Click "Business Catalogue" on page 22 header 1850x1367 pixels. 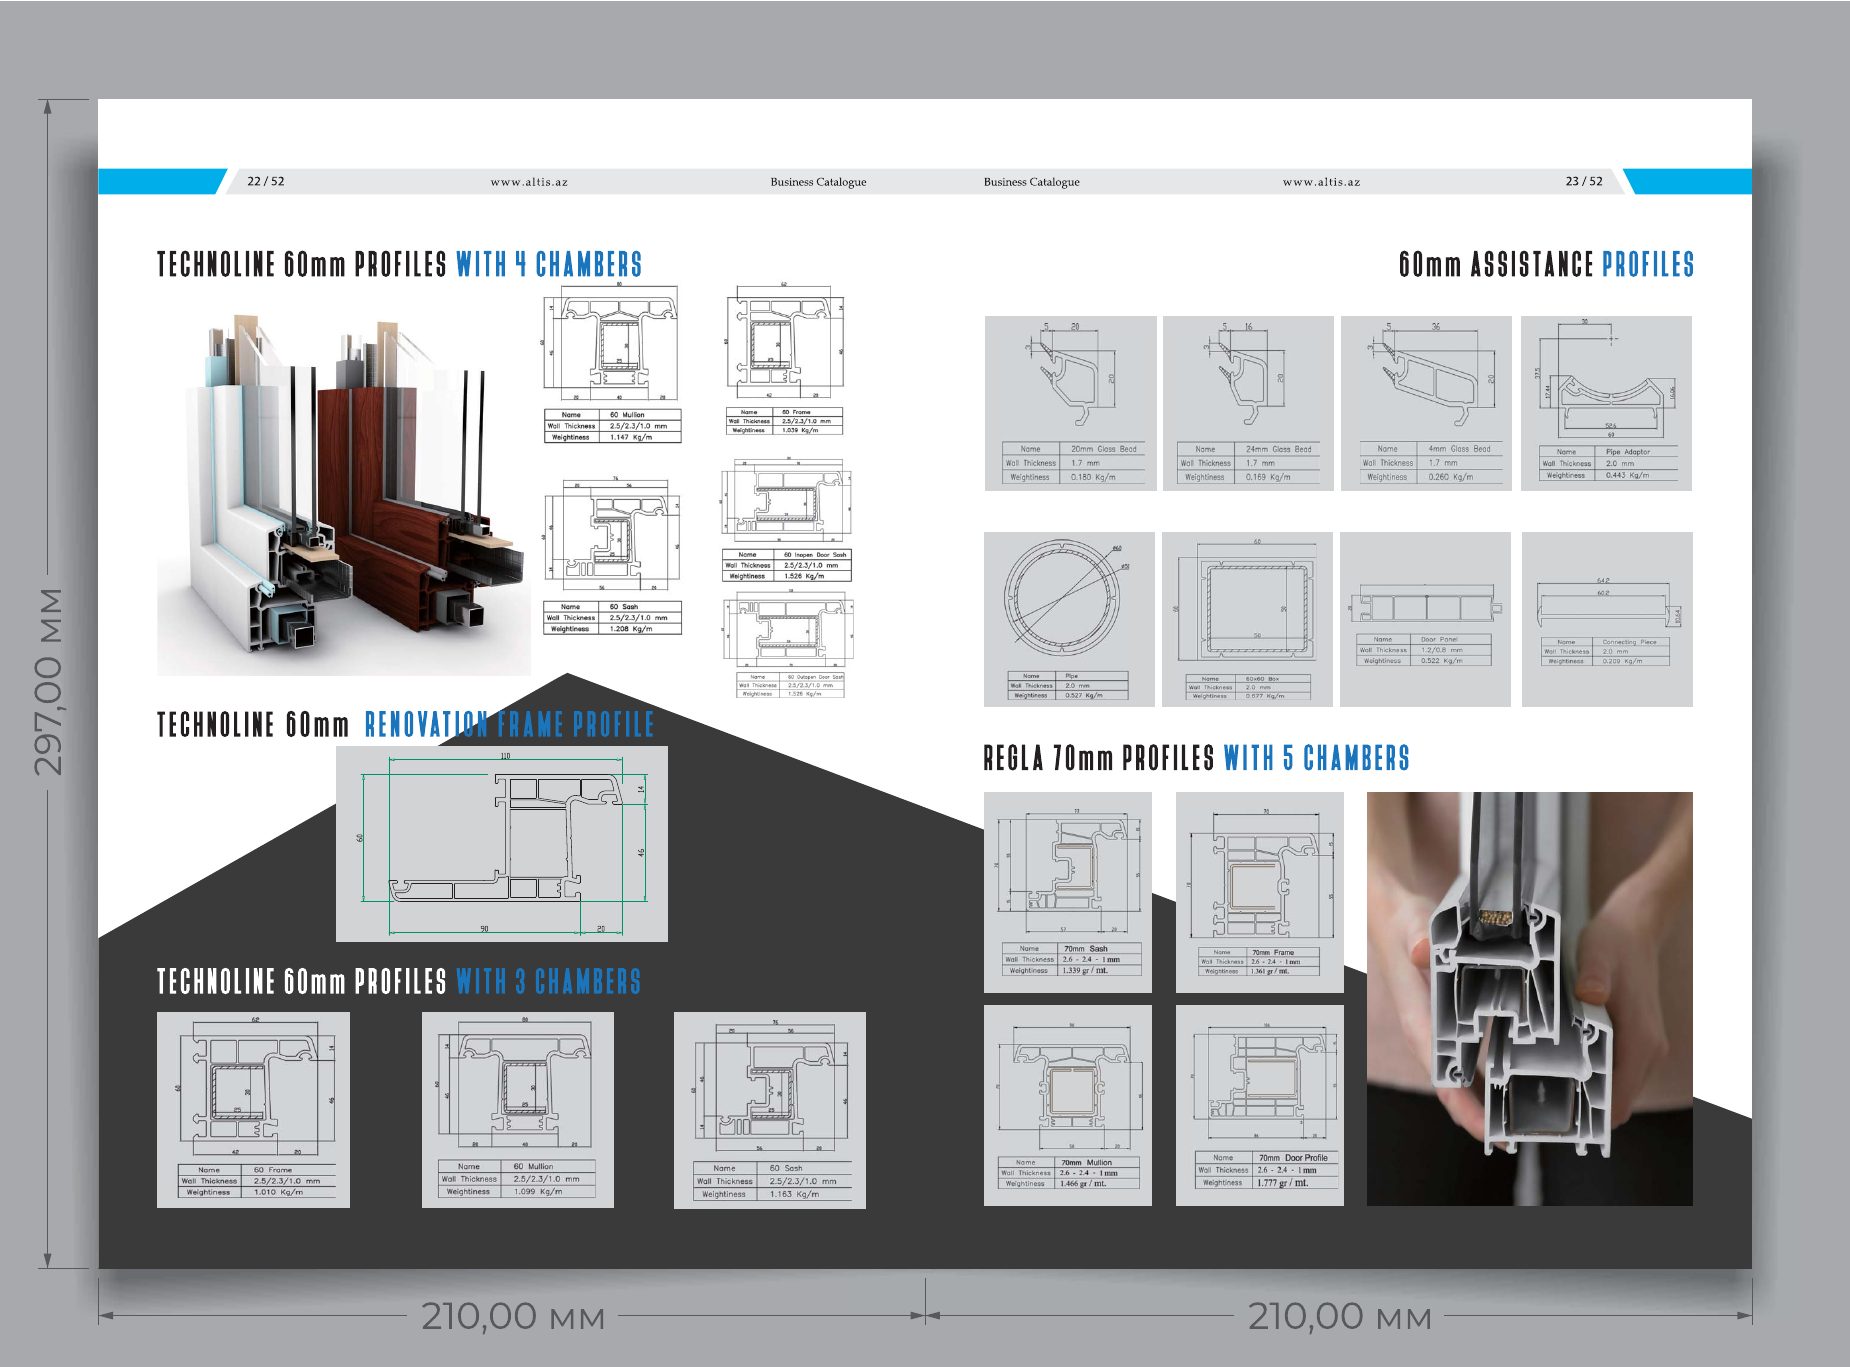coord(818,182)
